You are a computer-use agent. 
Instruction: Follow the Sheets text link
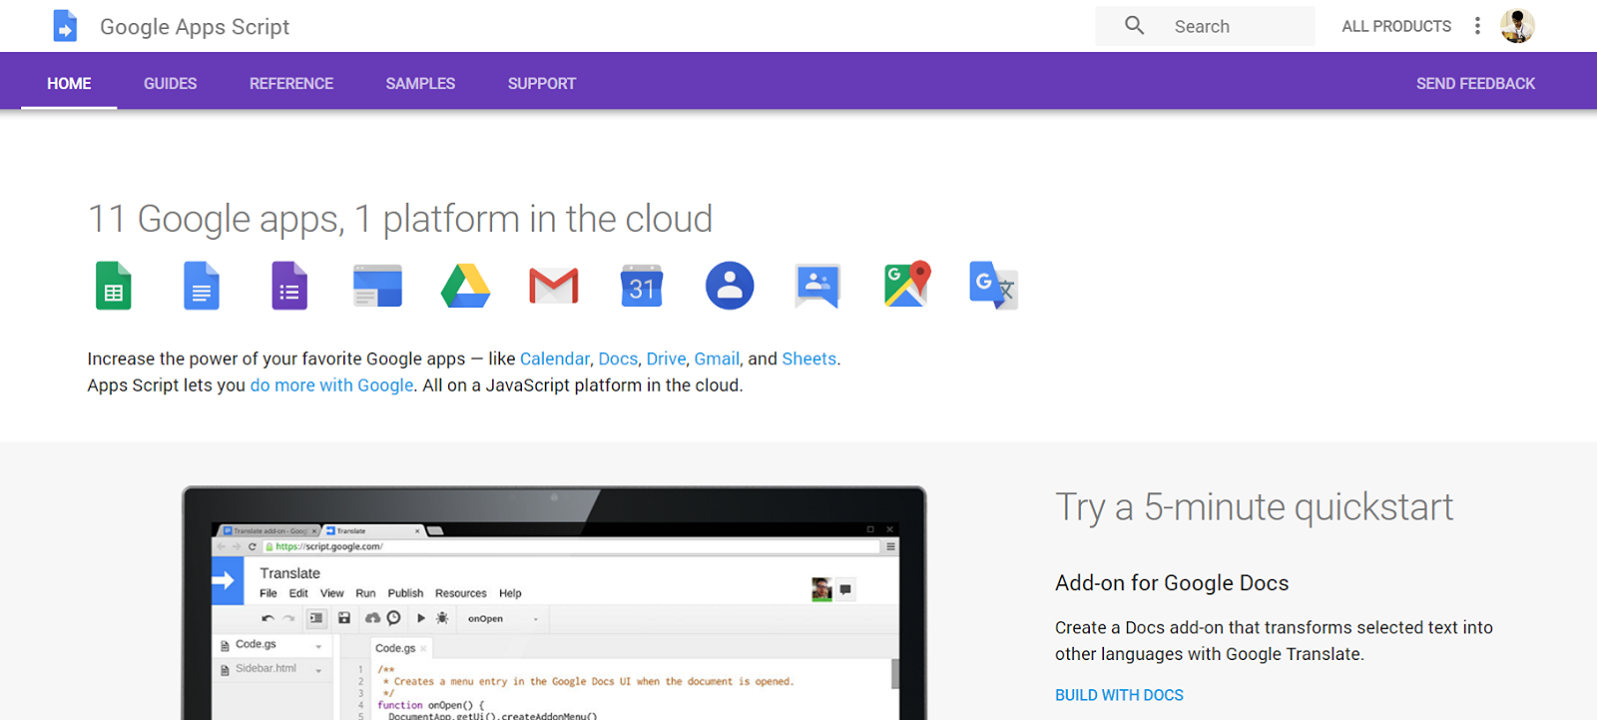pos(809,359)
